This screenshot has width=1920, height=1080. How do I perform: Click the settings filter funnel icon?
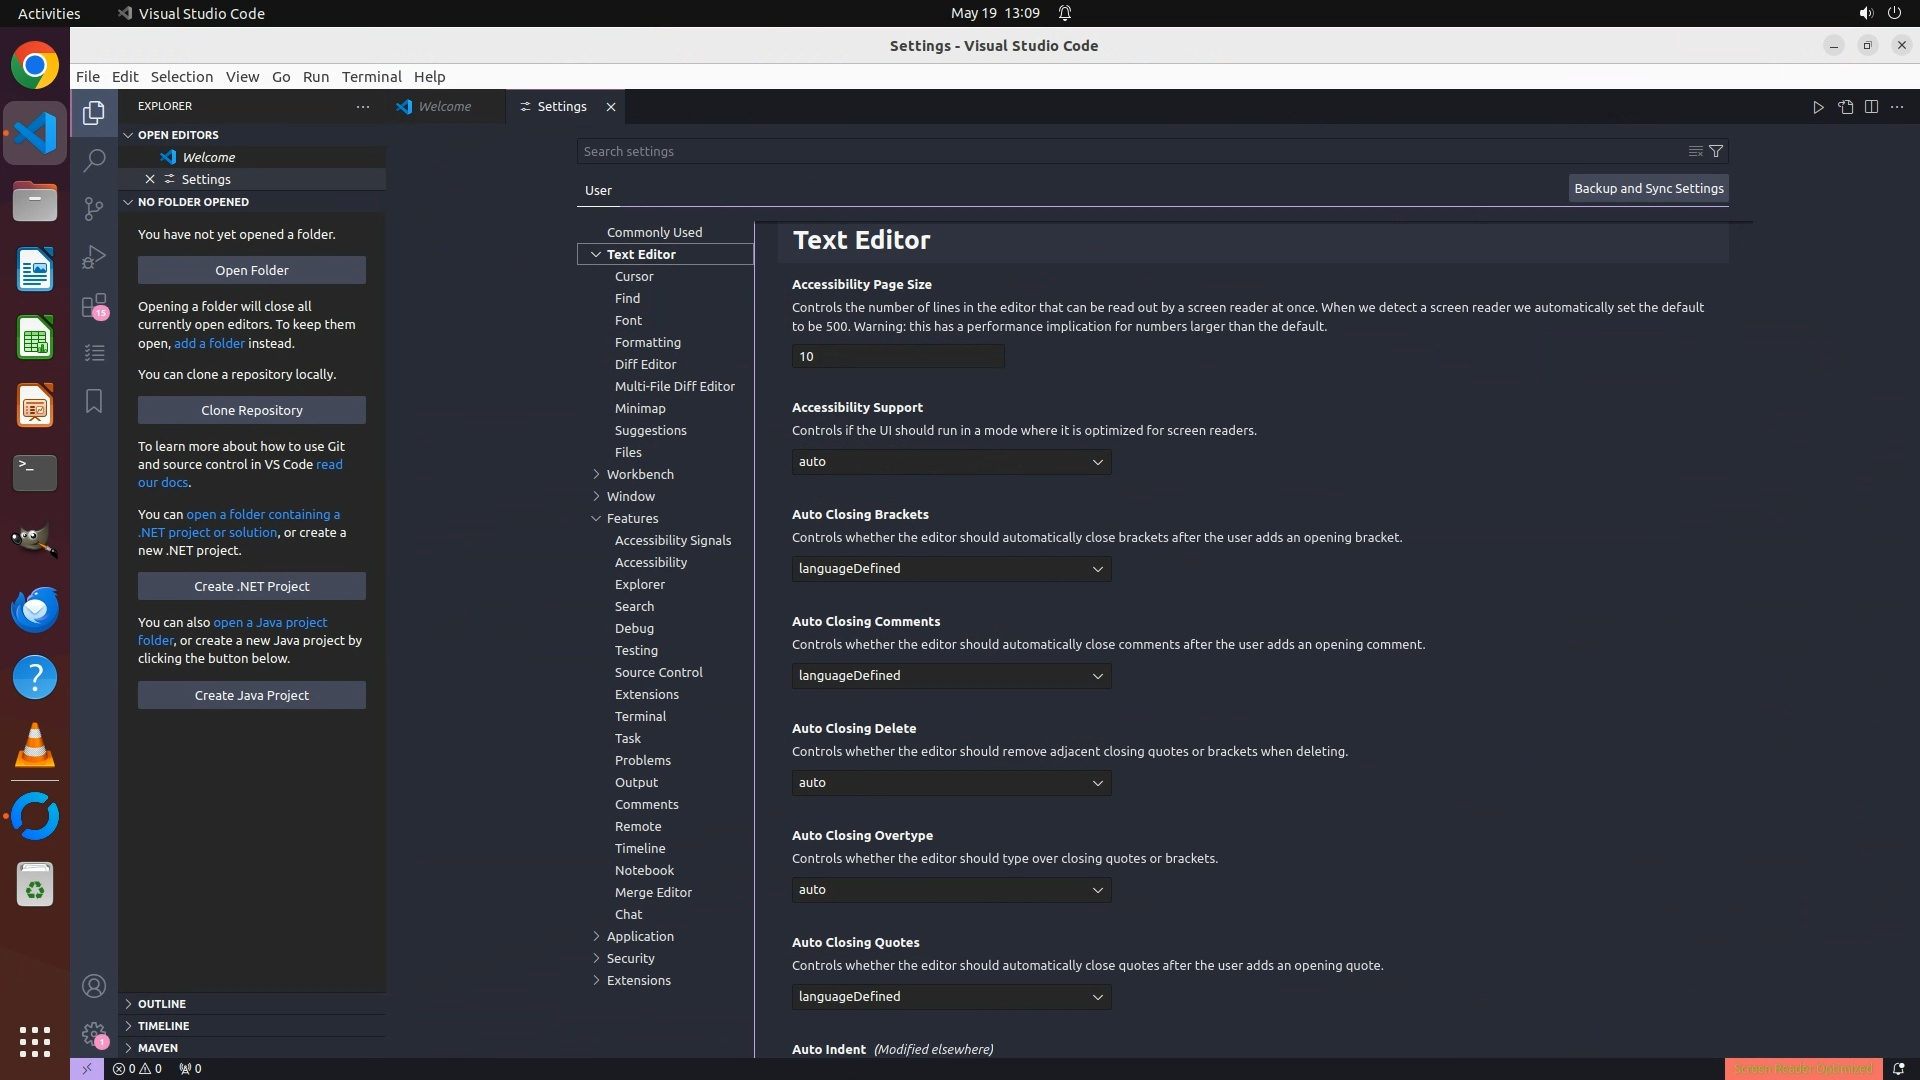pyautogui.click(x=1716, y=151)
